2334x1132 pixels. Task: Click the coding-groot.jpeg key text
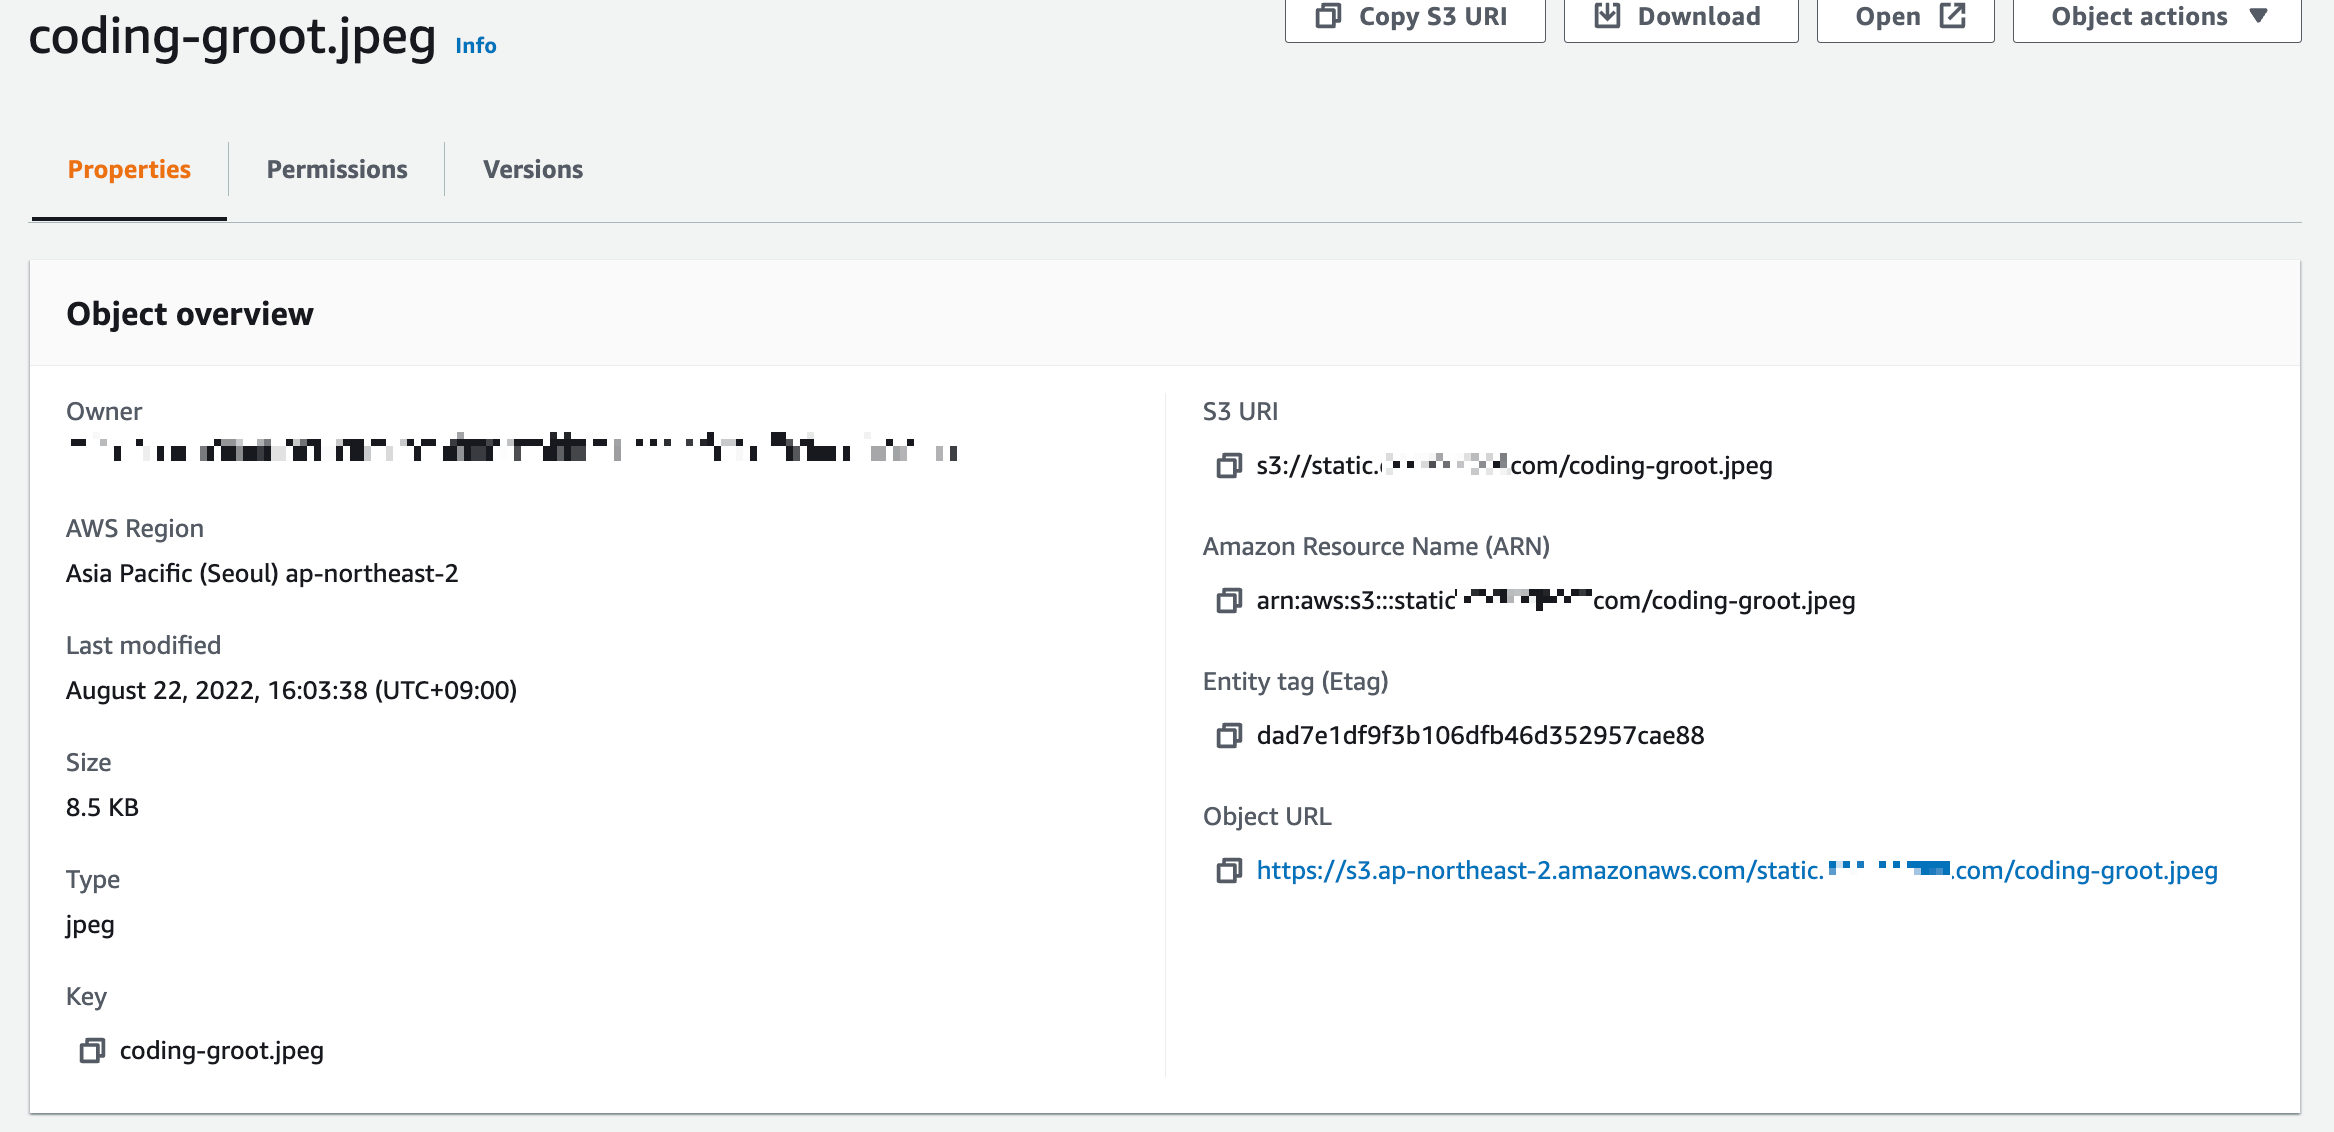coord(222,1051)
